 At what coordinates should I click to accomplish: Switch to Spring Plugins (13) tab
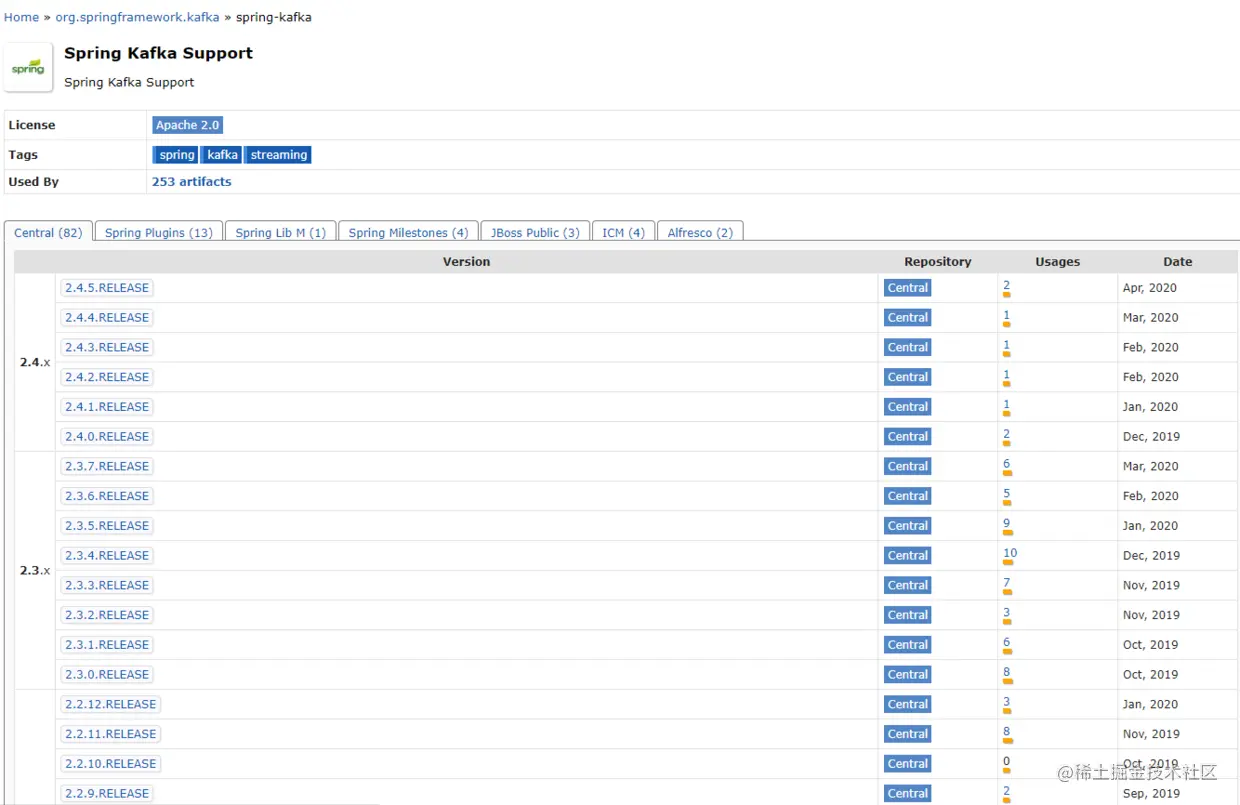pos(158,232)
